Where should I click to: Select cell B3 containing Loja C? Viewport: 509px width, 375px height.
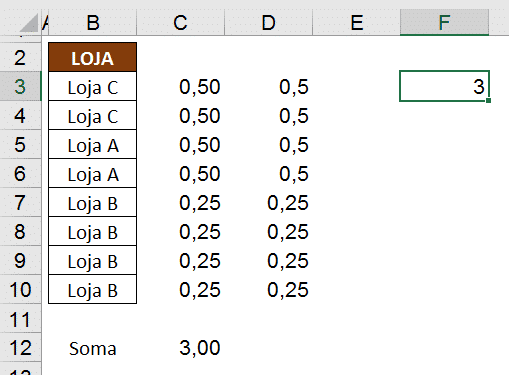[x=92, y=86]
